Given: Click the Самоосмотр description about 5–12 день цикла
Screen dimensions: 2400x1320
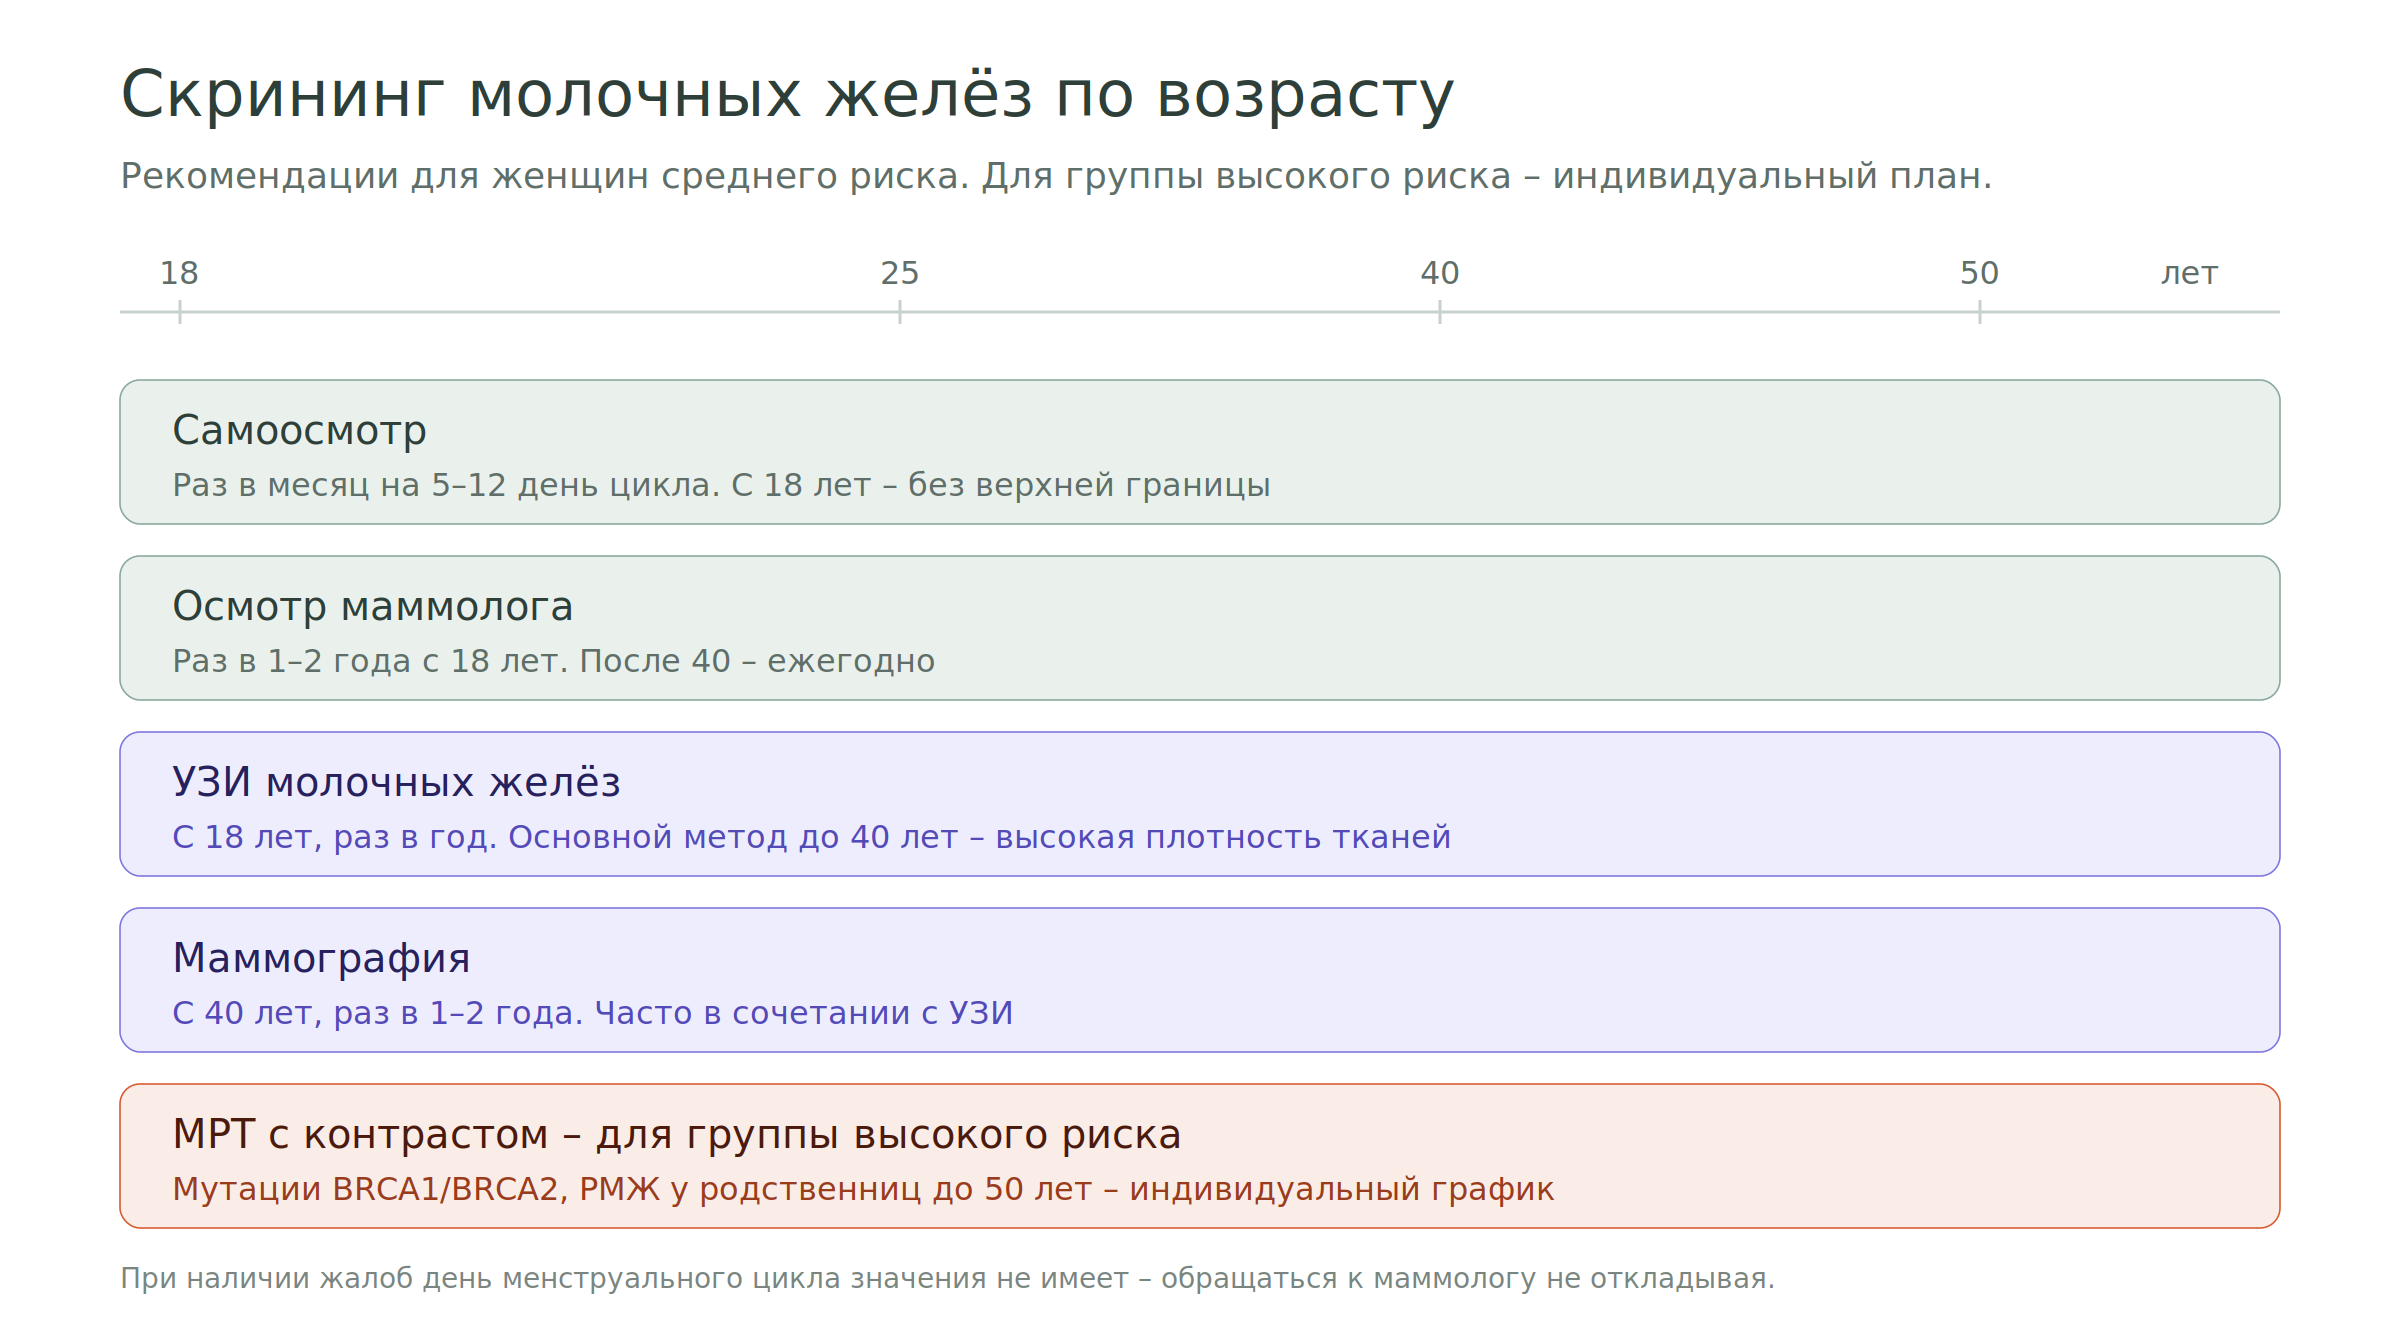Looking at the screenshot, I should 721,485.
